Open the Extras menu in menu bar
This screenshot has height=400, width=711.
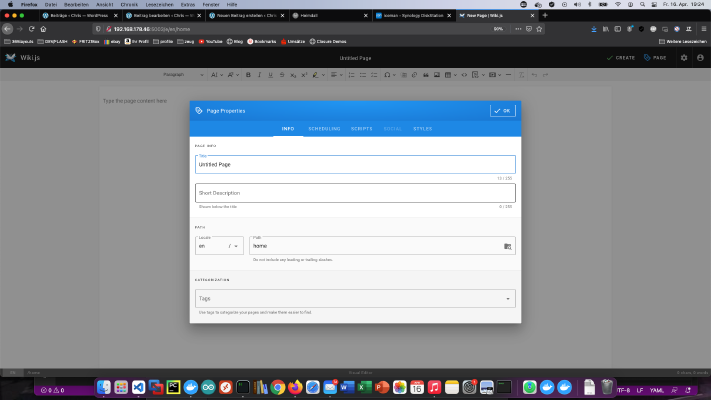[188, 5]
